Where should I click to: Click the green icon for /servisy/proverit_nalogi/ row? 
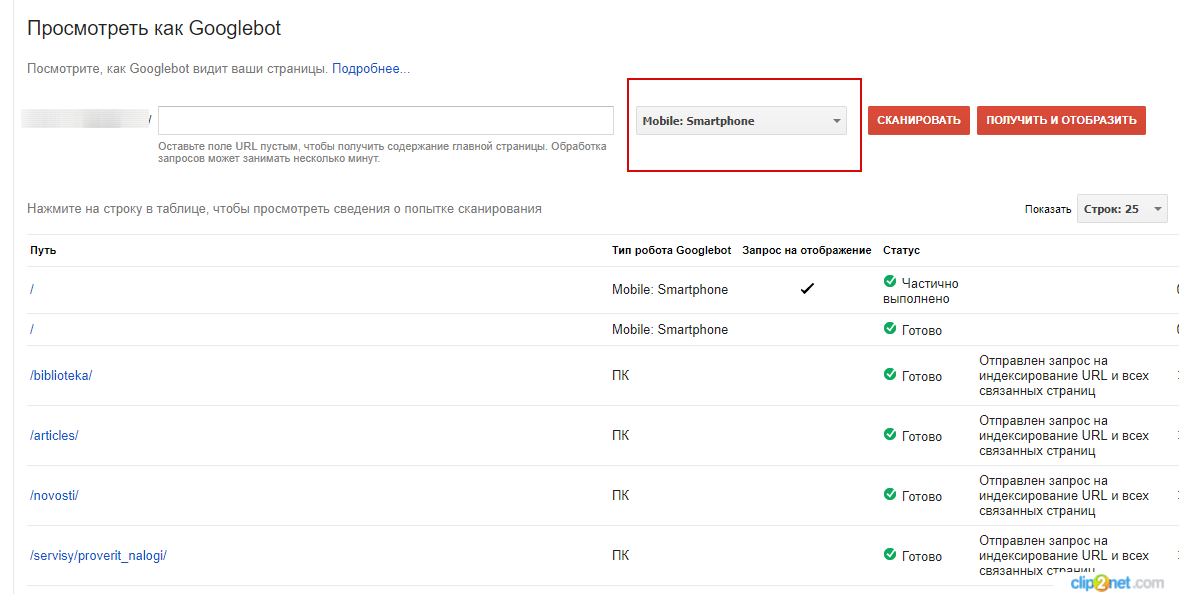click(x=890, y=555)
